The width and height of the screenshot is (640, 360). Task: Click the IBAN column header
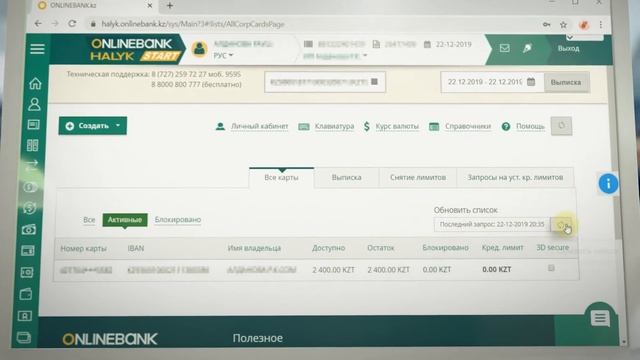136,248
